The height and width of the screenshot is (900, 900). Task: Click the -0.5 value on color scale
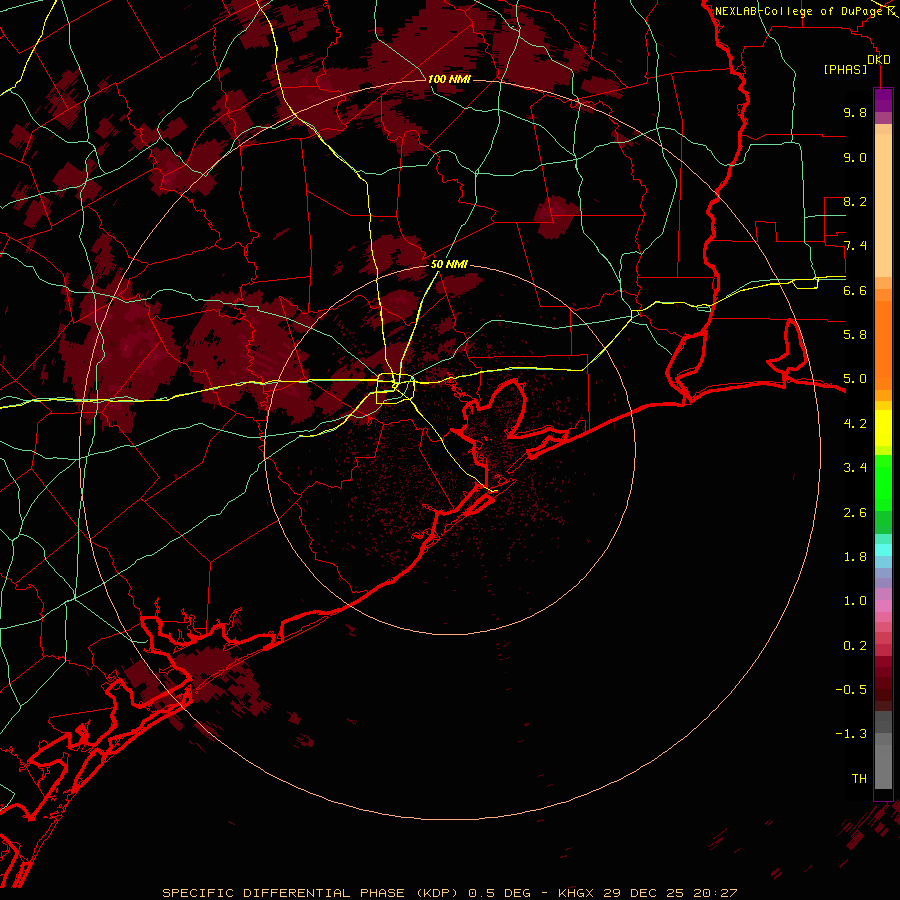[x=851, y=689]
